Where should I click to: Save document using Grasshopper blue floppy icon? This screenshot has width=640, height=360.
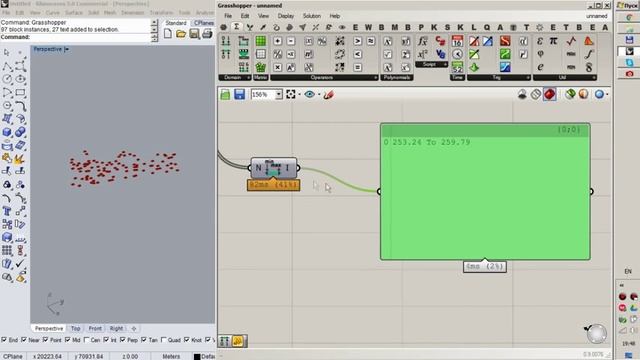click(239, 95)
